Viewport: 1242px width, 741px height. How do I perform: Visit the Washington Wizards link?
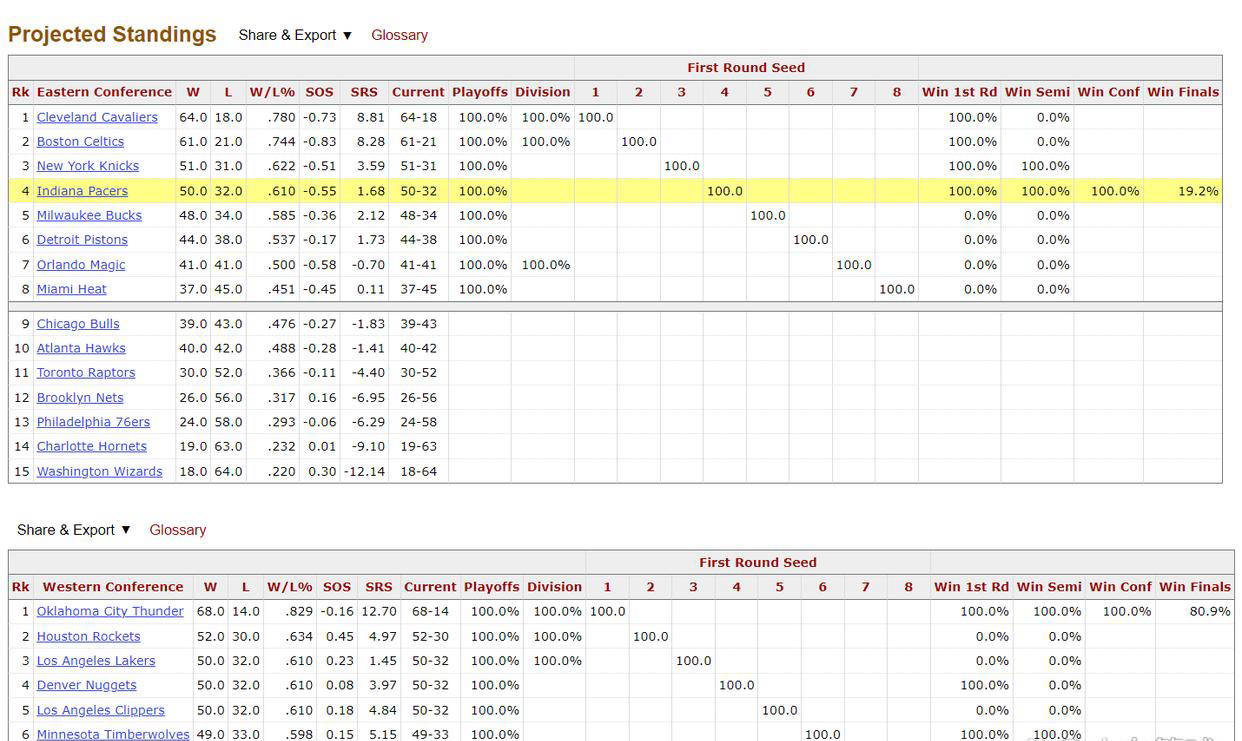pyautogui.click(x=99, y=471)
